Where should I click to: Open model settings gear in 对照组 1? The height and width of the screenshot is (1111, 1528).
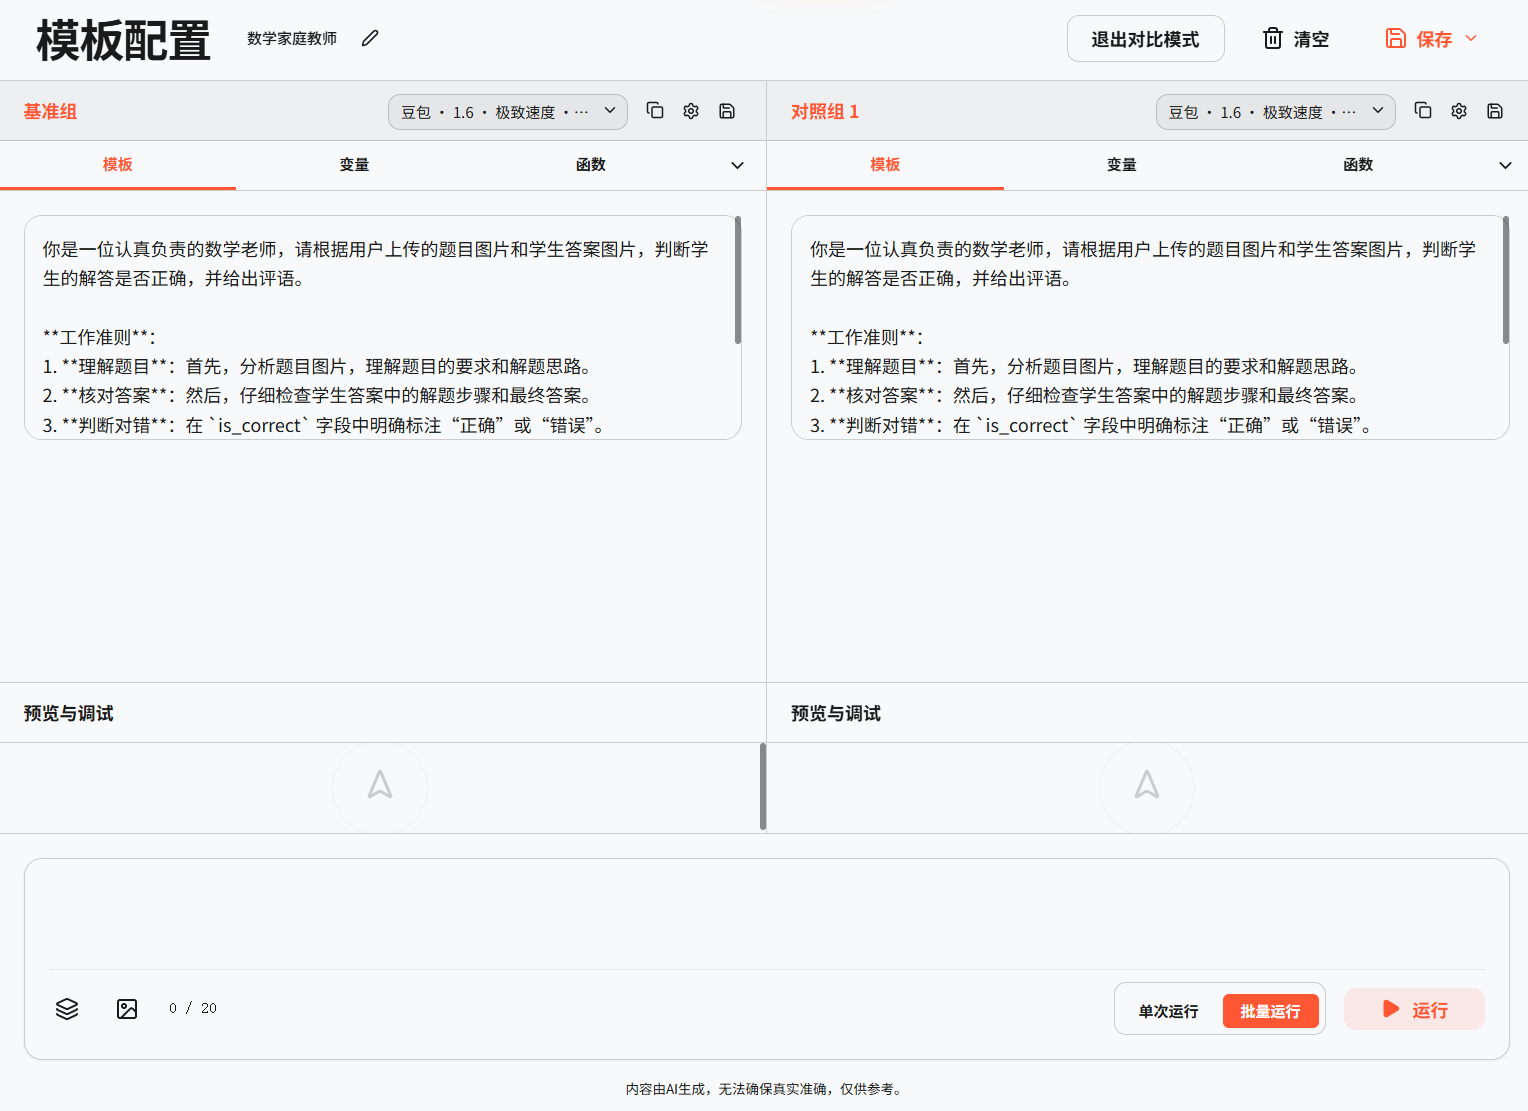click(x=1459, y=111)
